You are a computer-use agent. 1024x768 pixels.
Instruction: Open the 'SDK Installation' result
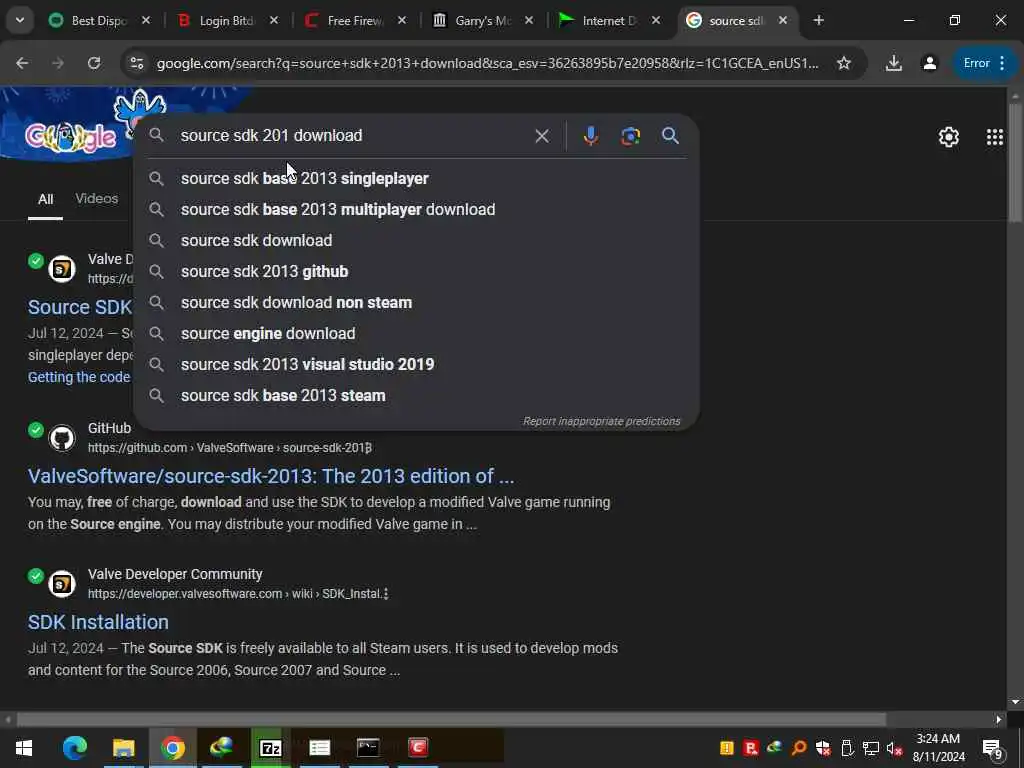pos(98,622)
